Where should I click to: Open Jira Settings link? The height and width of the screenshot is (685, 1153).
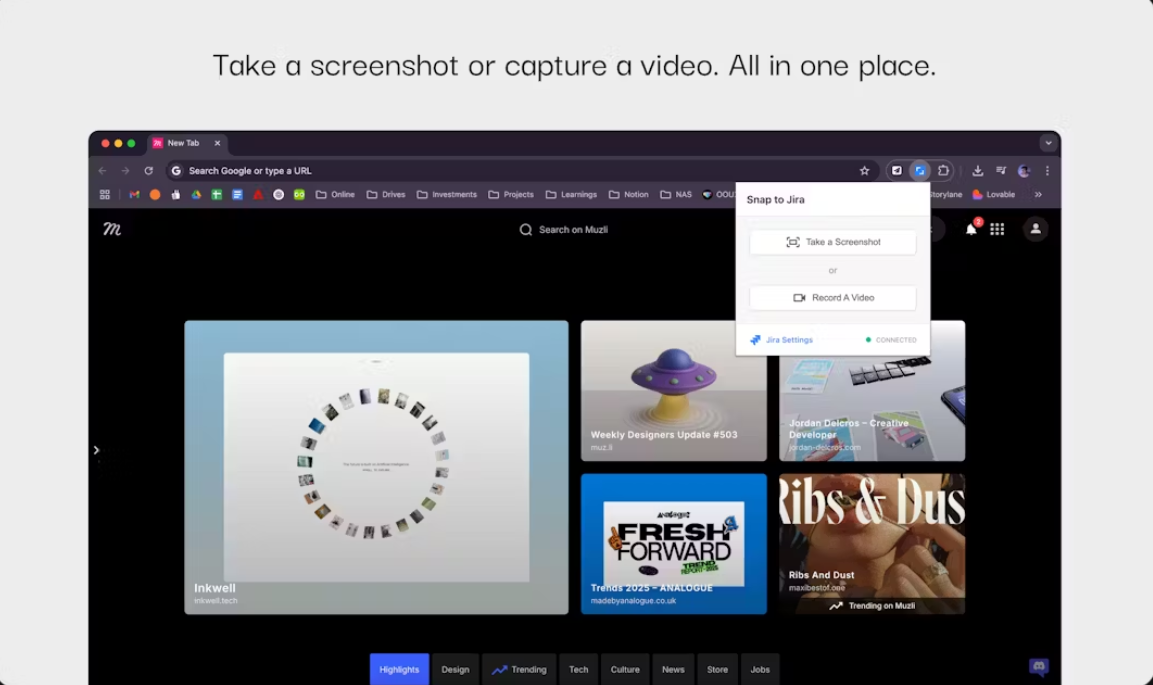781,340
